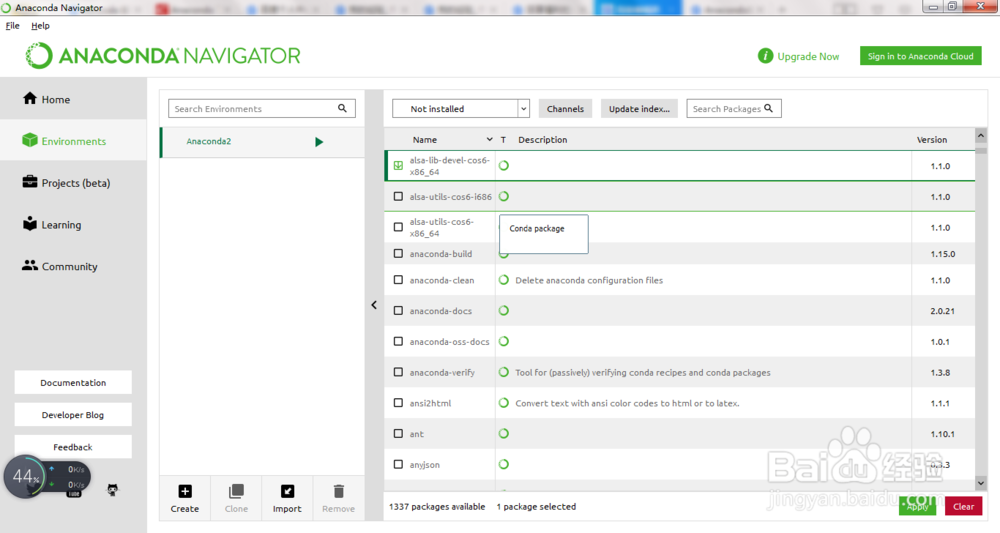Click the Description column header
The height and width of the screenshot is (533, 1000).
(542, 140)
